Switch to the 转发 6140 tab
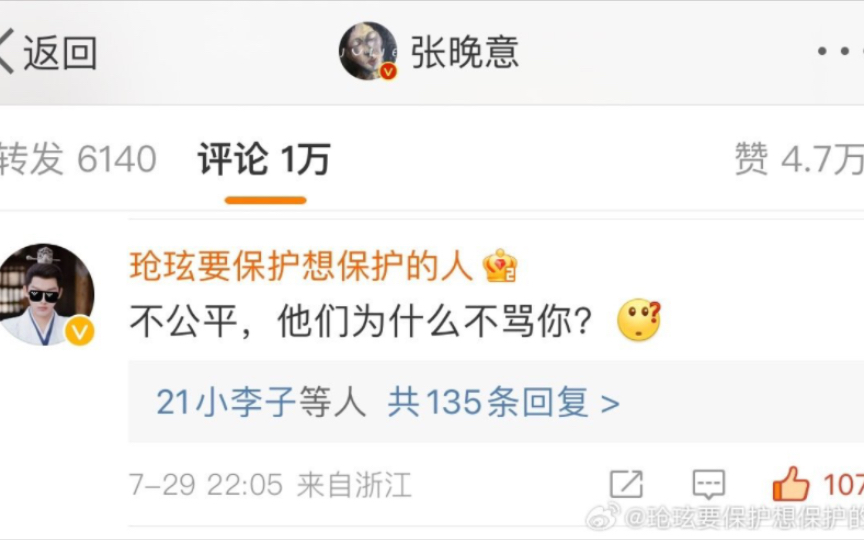Screen dimensions: 864x540 pos(78,159)
